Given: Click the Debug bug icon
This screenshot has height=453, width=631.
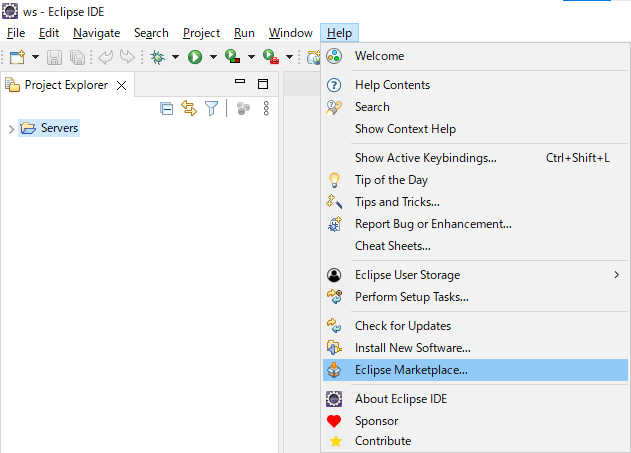Looking at the screenshot, I should (x=157, y=57).
